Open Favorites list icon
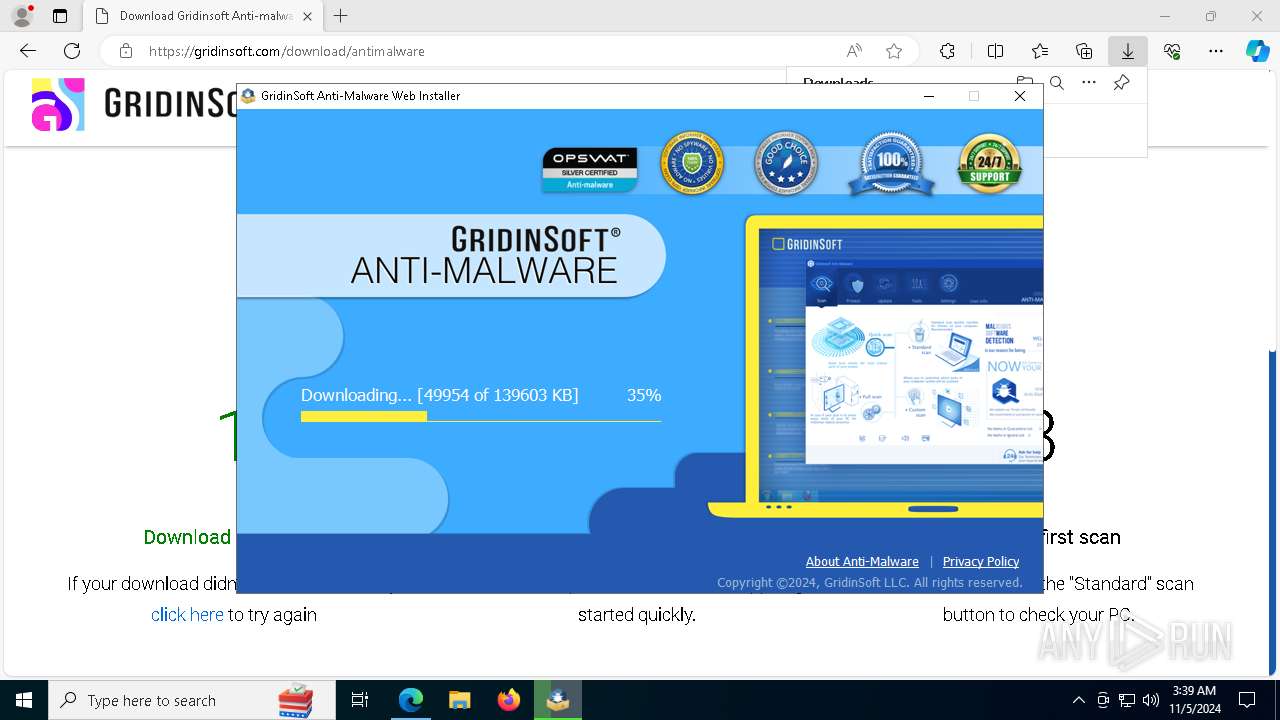1280x720 pixels. pyautogui.click(x=1040, y=51)
